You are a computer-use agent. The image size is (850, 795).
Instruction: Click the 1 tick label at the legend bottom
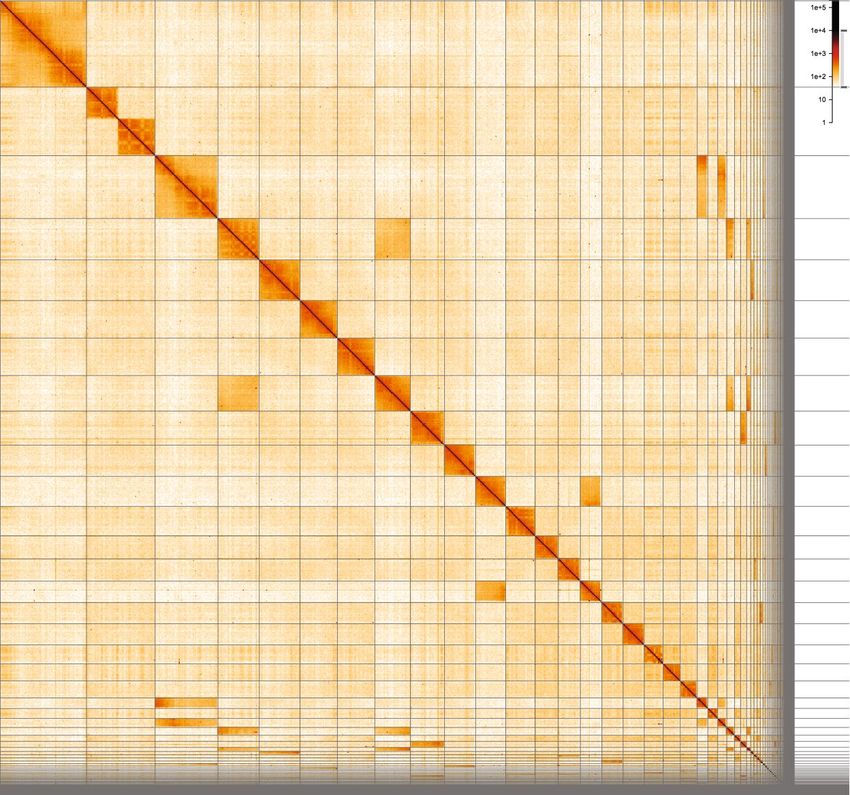click(822, 122)
